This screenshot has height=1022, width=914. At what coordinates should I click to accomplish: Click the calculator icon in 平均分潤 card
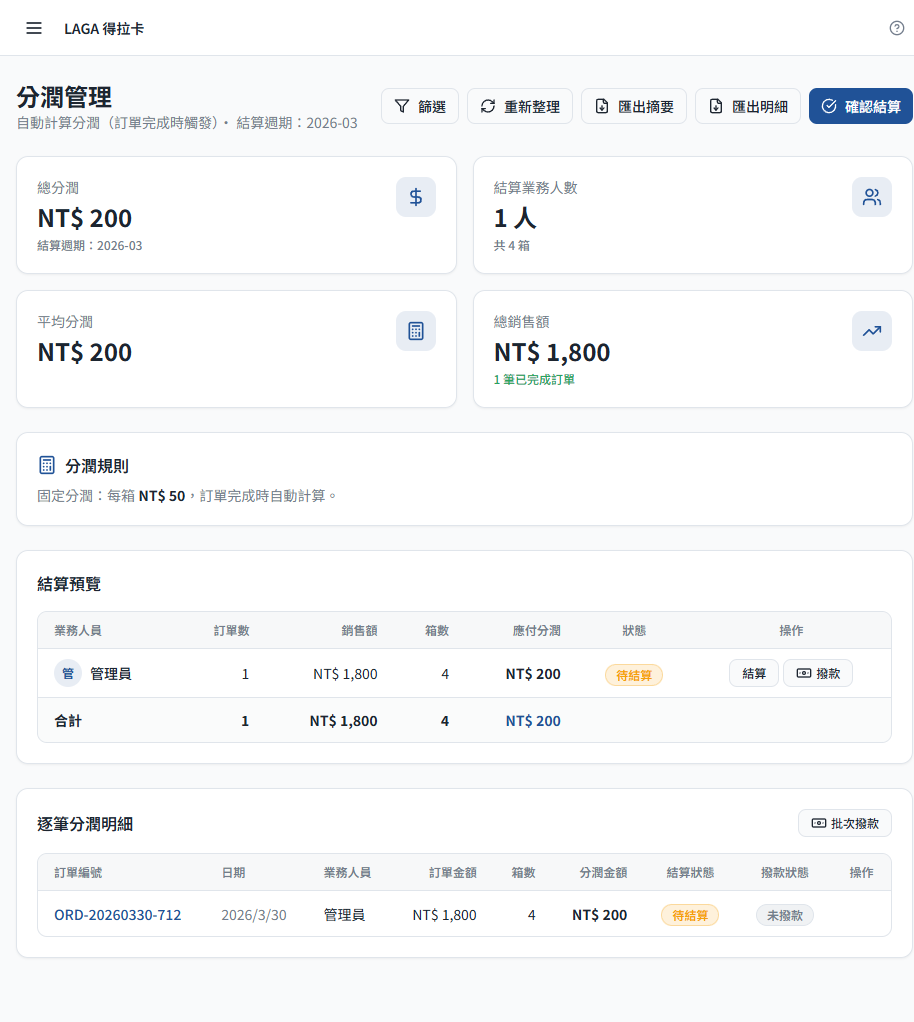click(x=416, y=331)
